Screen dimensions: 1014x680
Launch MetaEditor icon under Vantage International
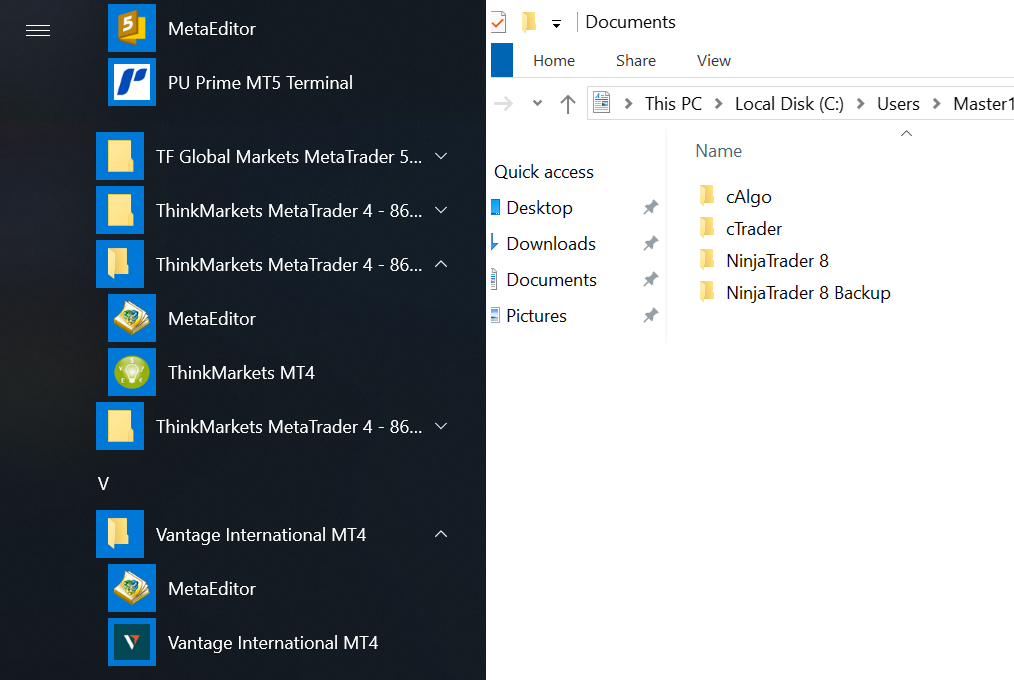132,588
